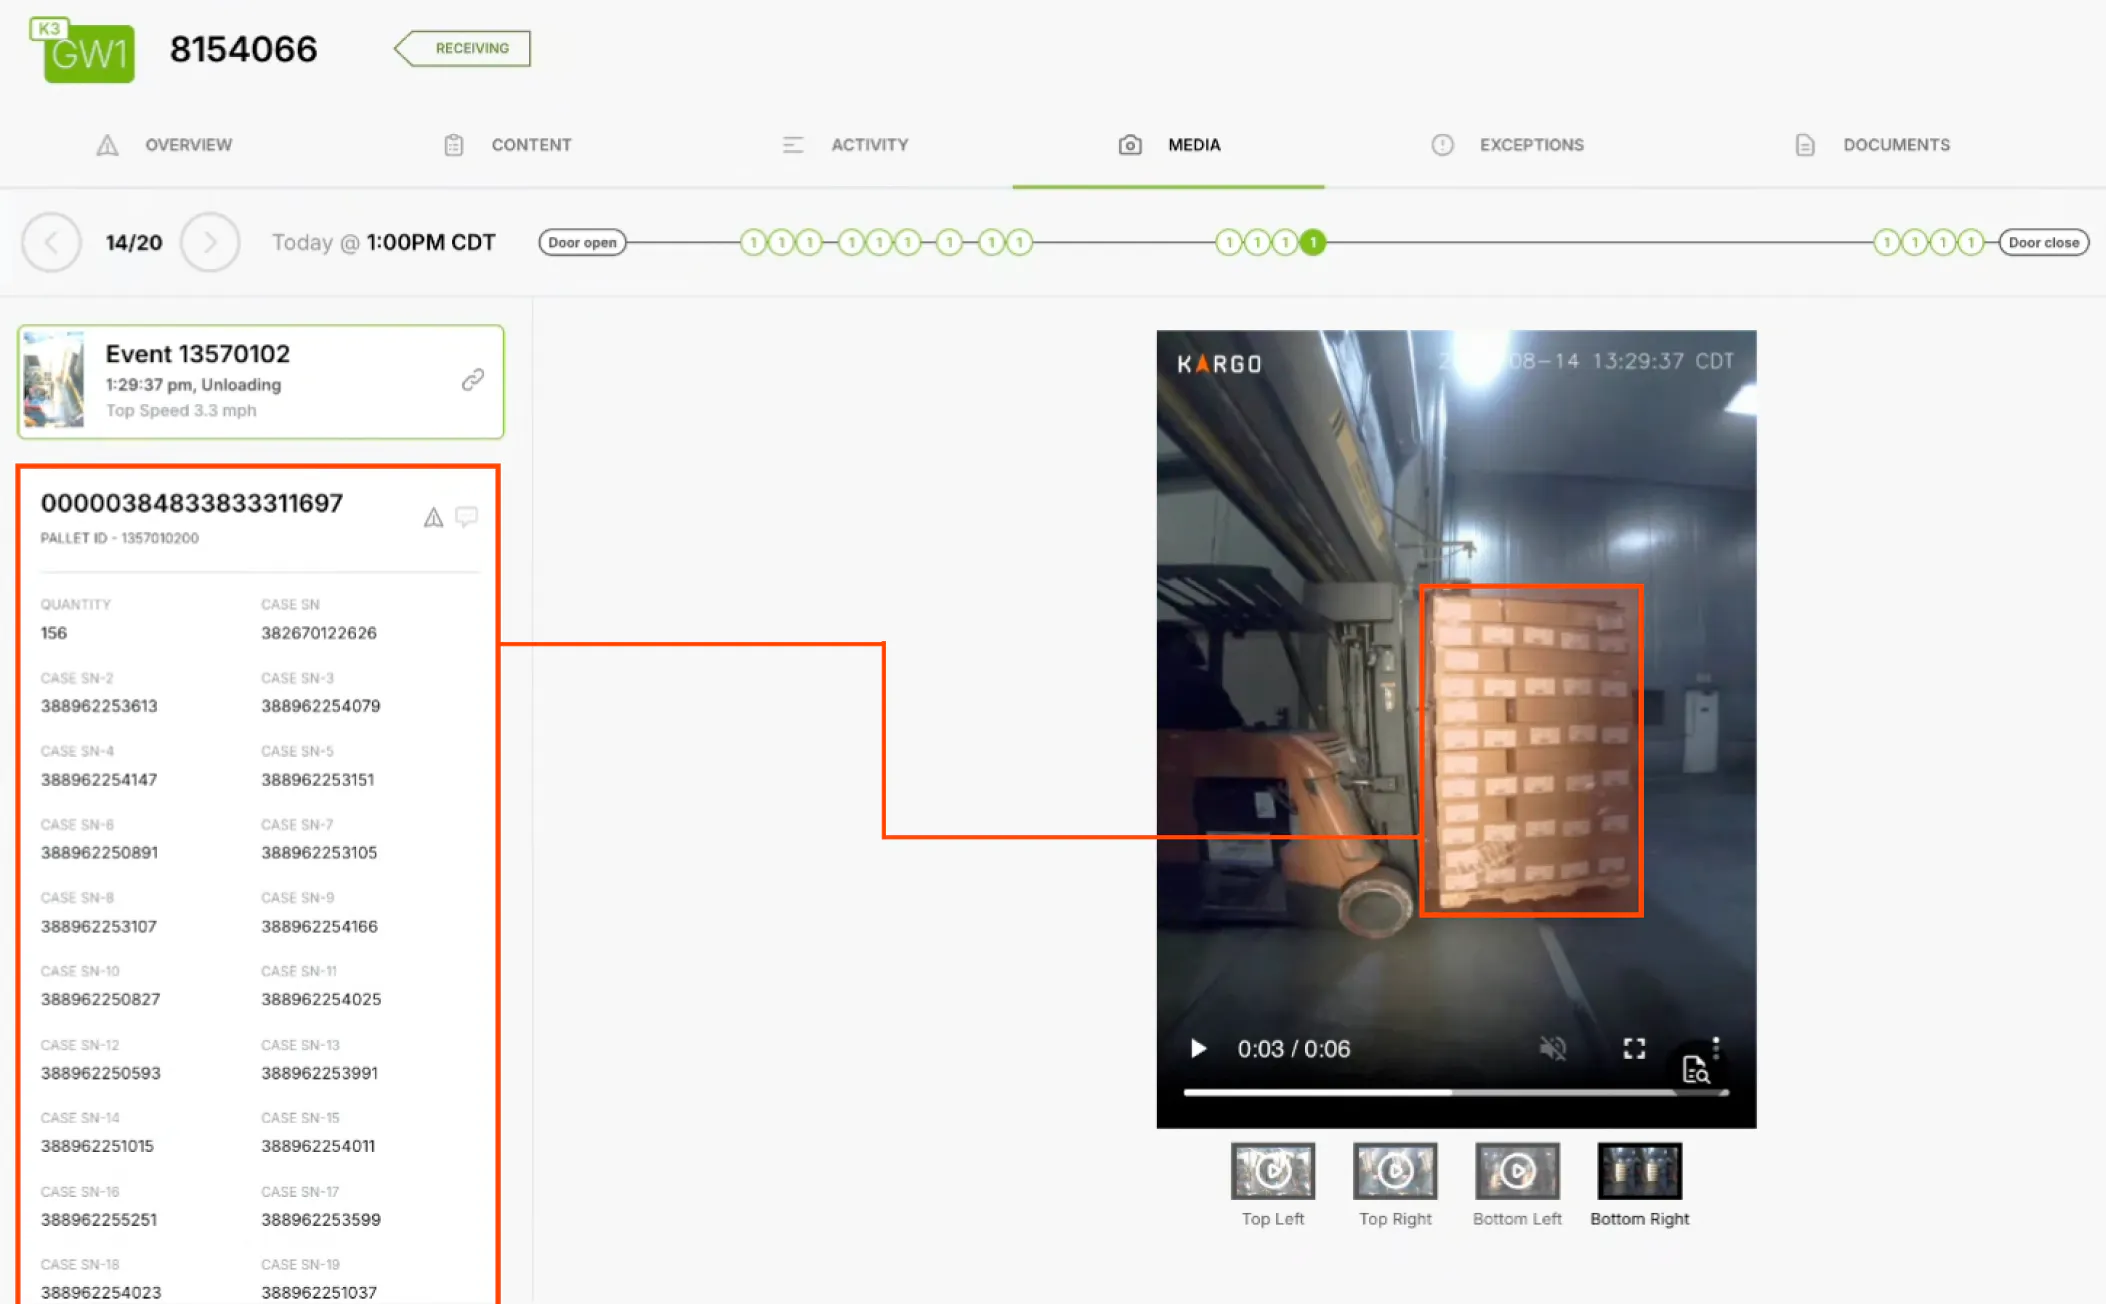Go to the Exceptions tab

coord(1507,145)
